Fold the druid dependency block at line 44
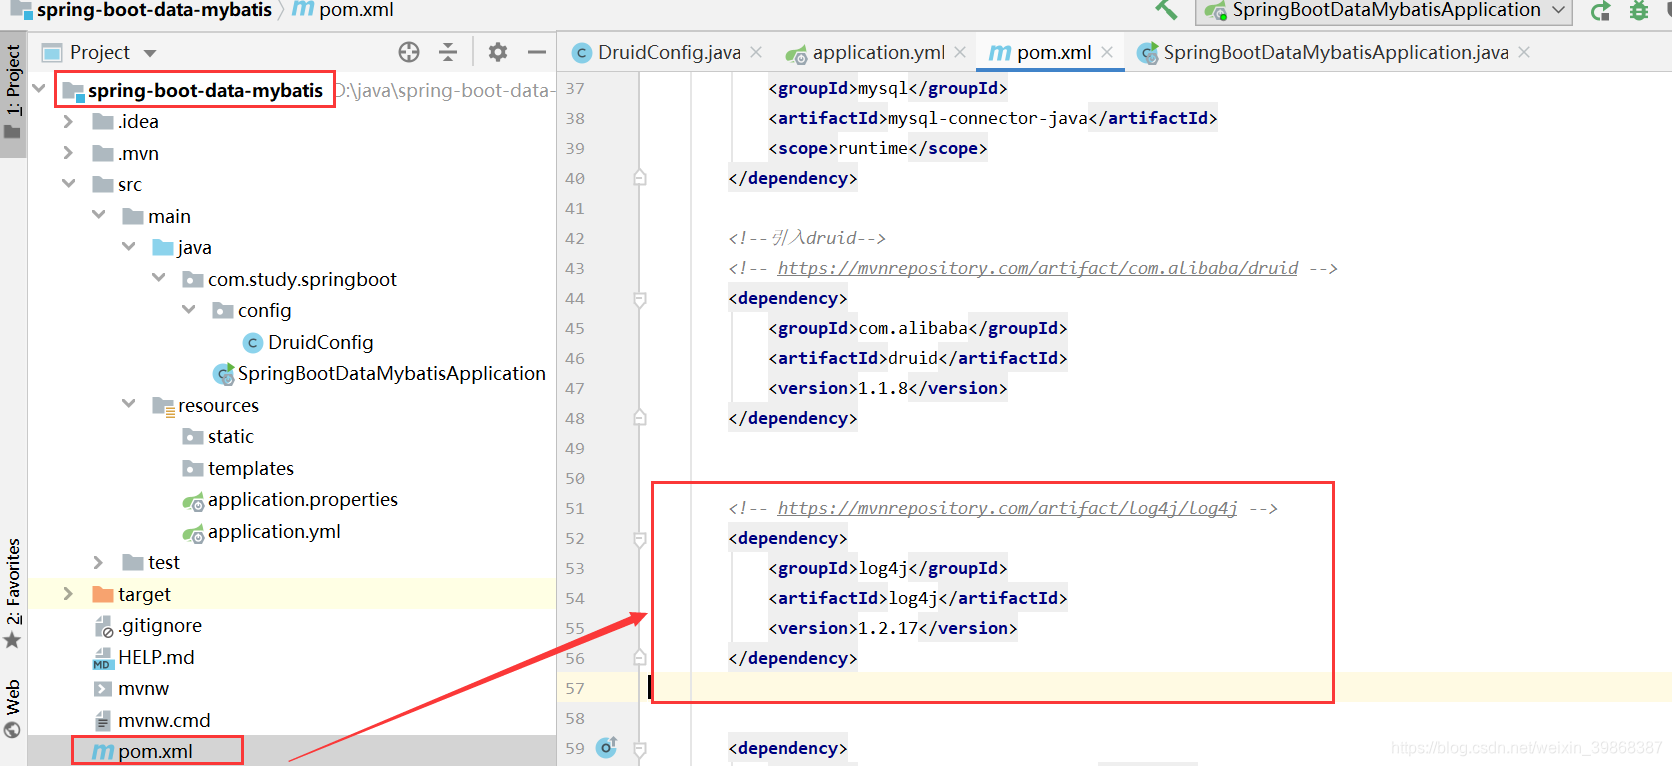This screenshot has width=1672, height=766. (x=639, y=298)
